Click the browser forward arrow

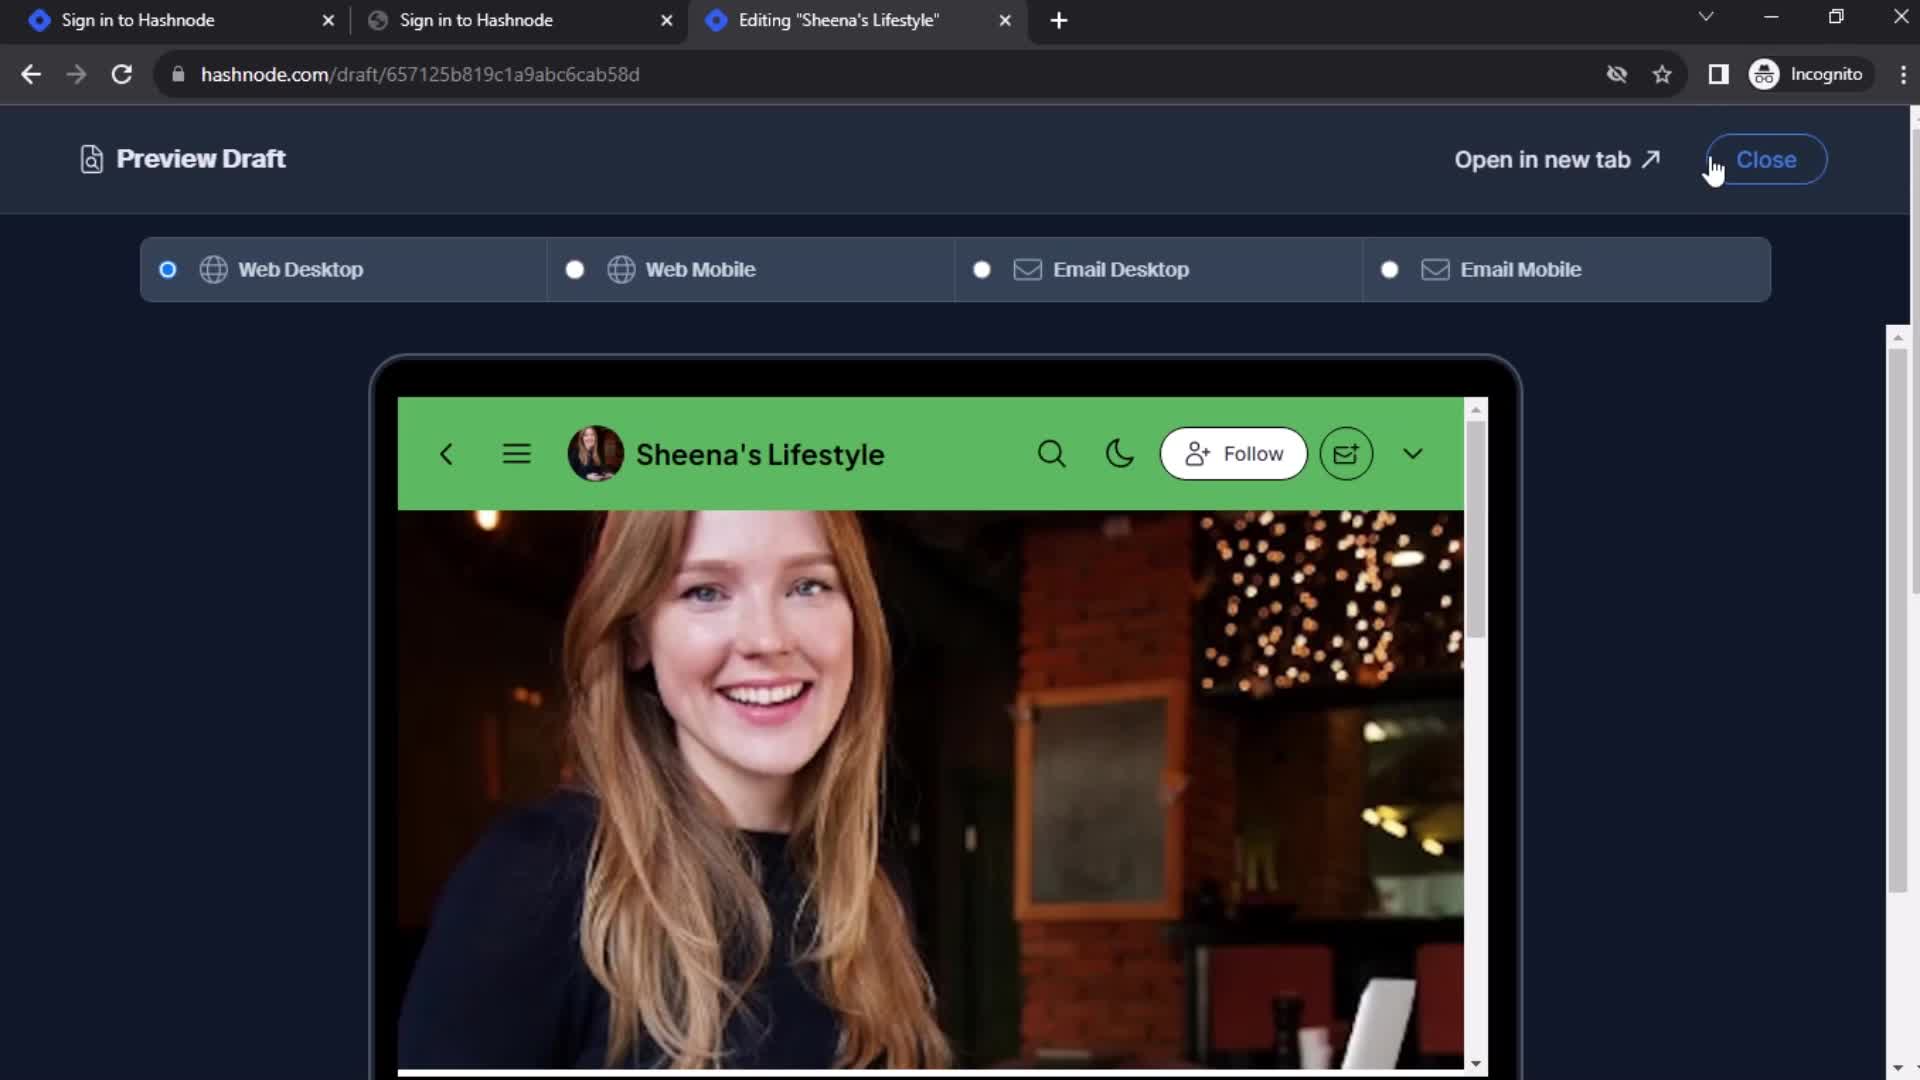(x=76, y=74)
